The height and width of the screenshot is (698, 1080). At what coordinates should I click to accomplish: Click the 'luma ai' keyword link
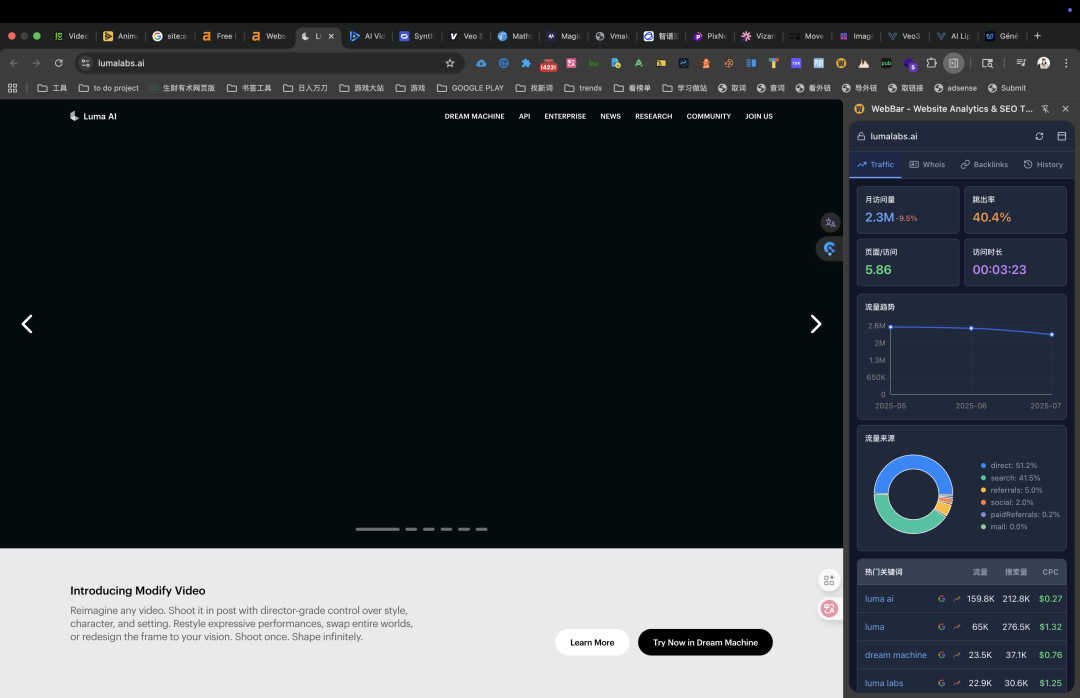pos(879,599)
